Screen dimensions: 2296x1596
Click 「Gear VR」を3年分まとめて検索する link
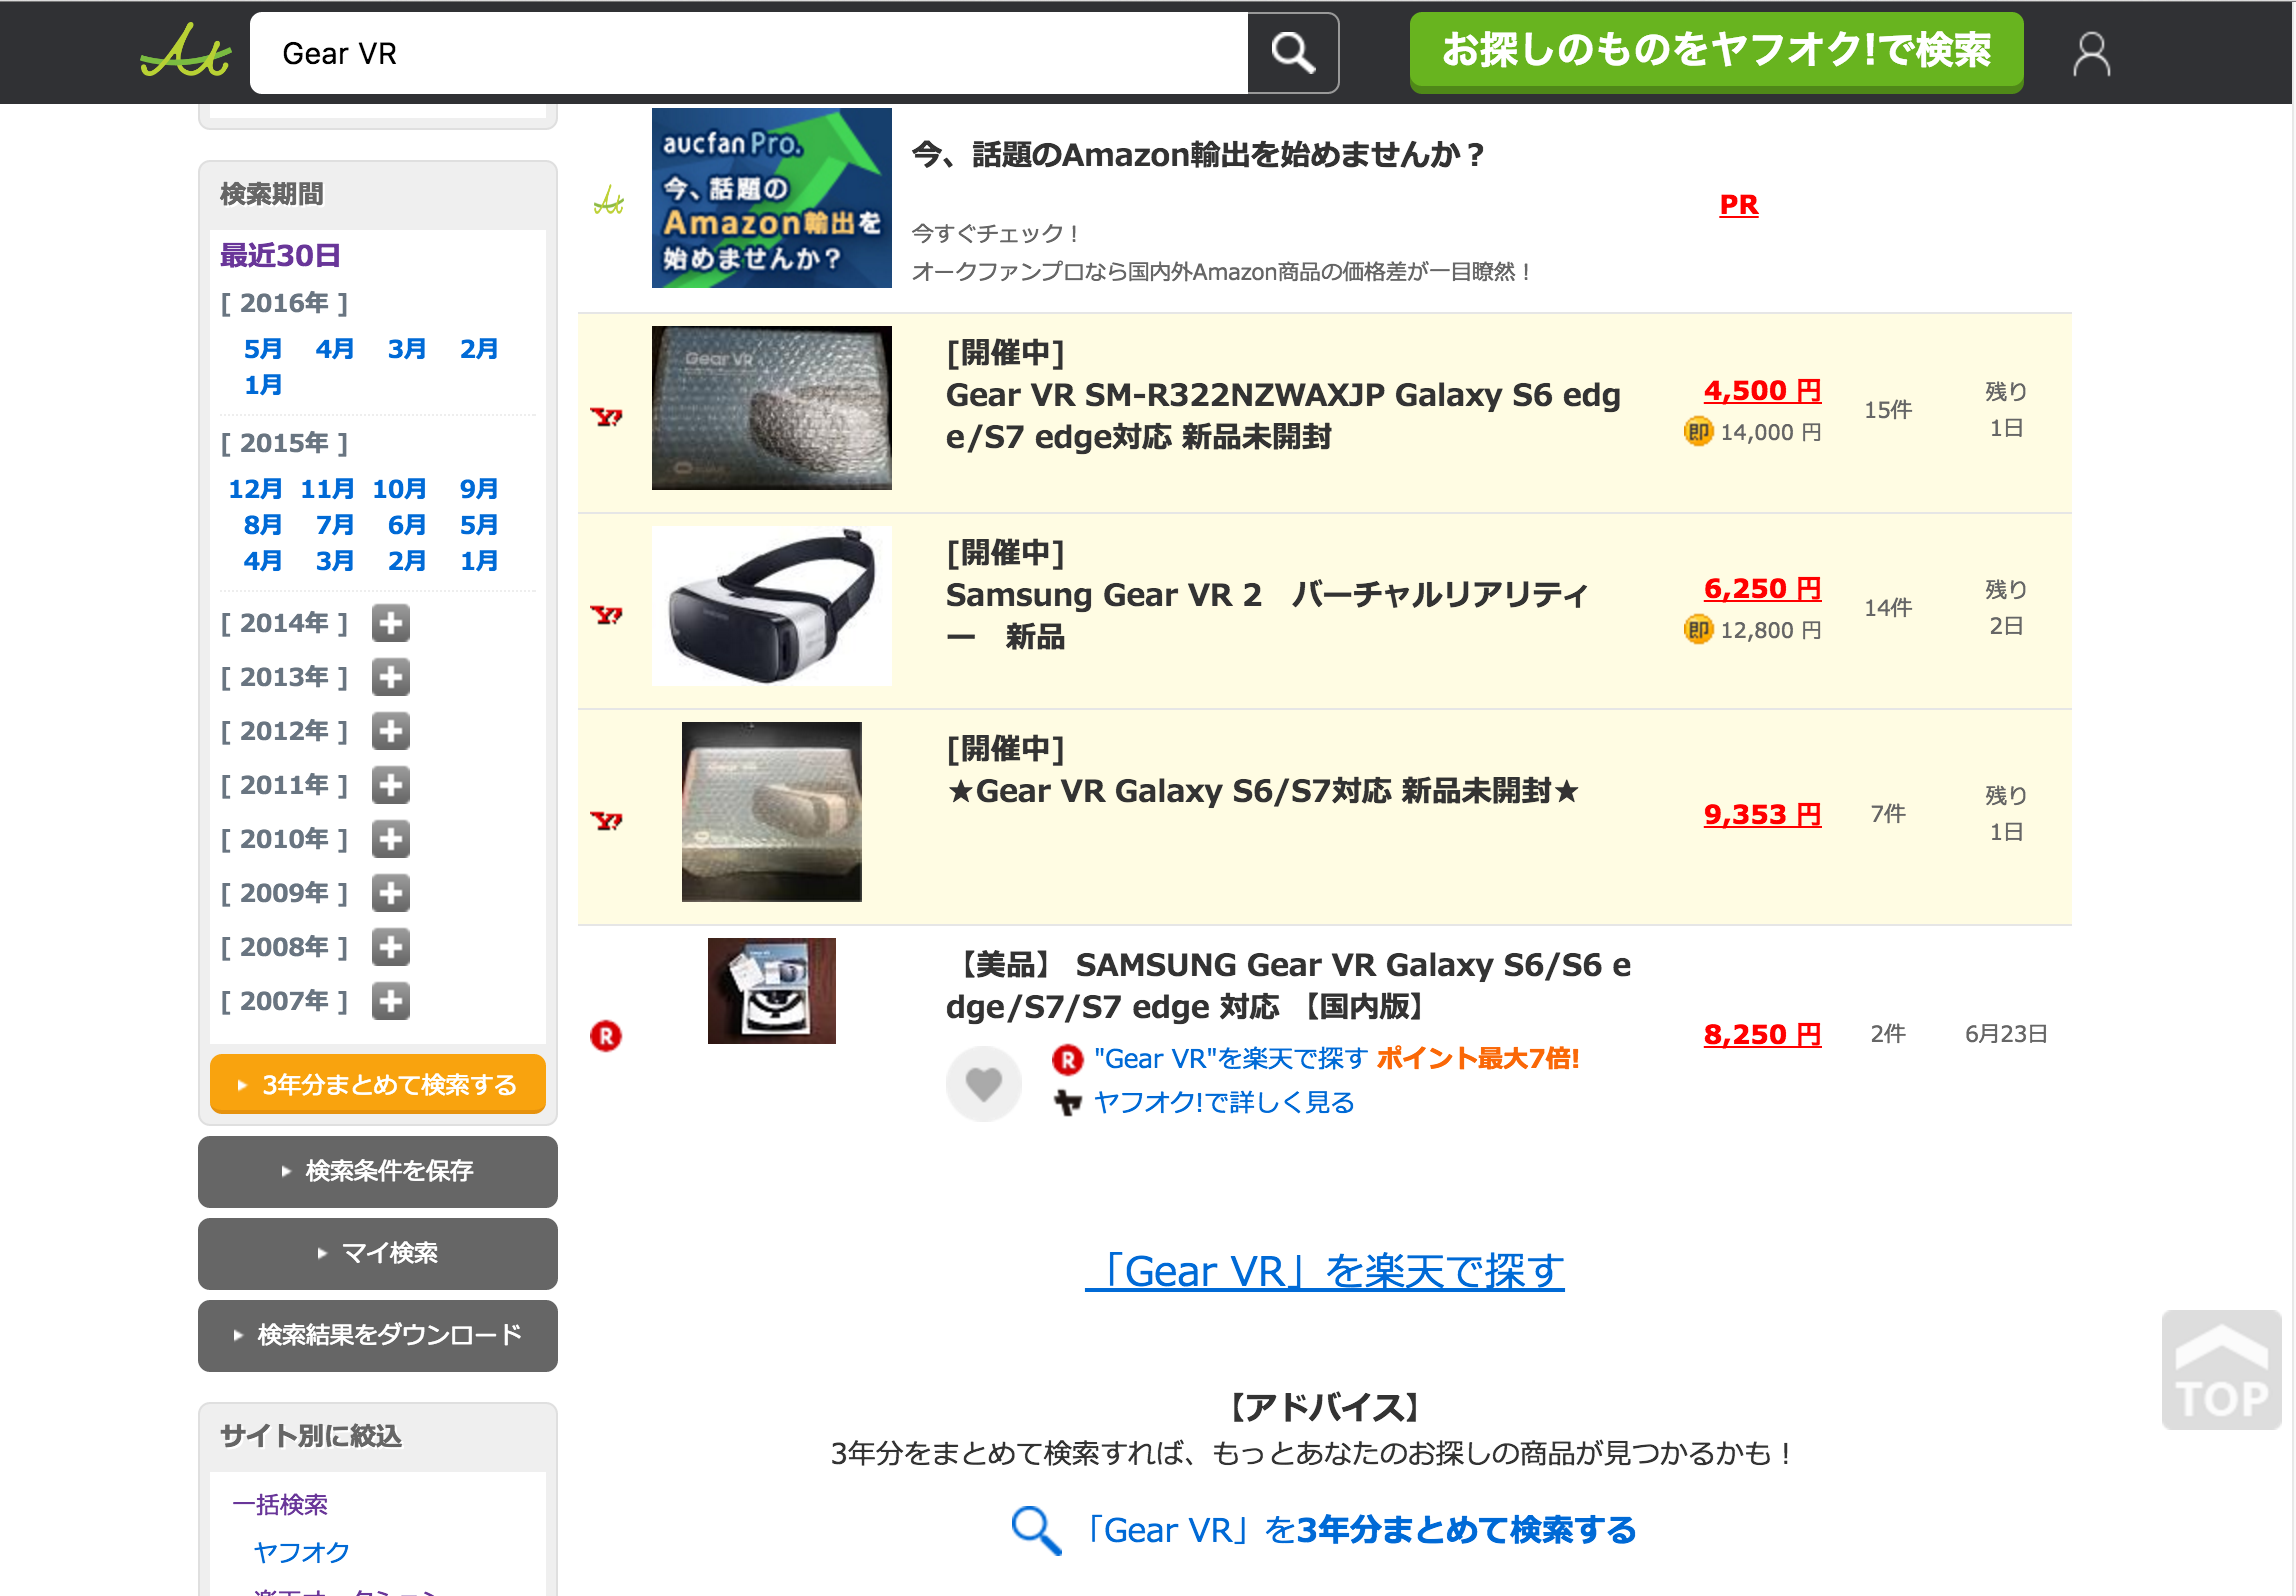coord(1360,1530)
